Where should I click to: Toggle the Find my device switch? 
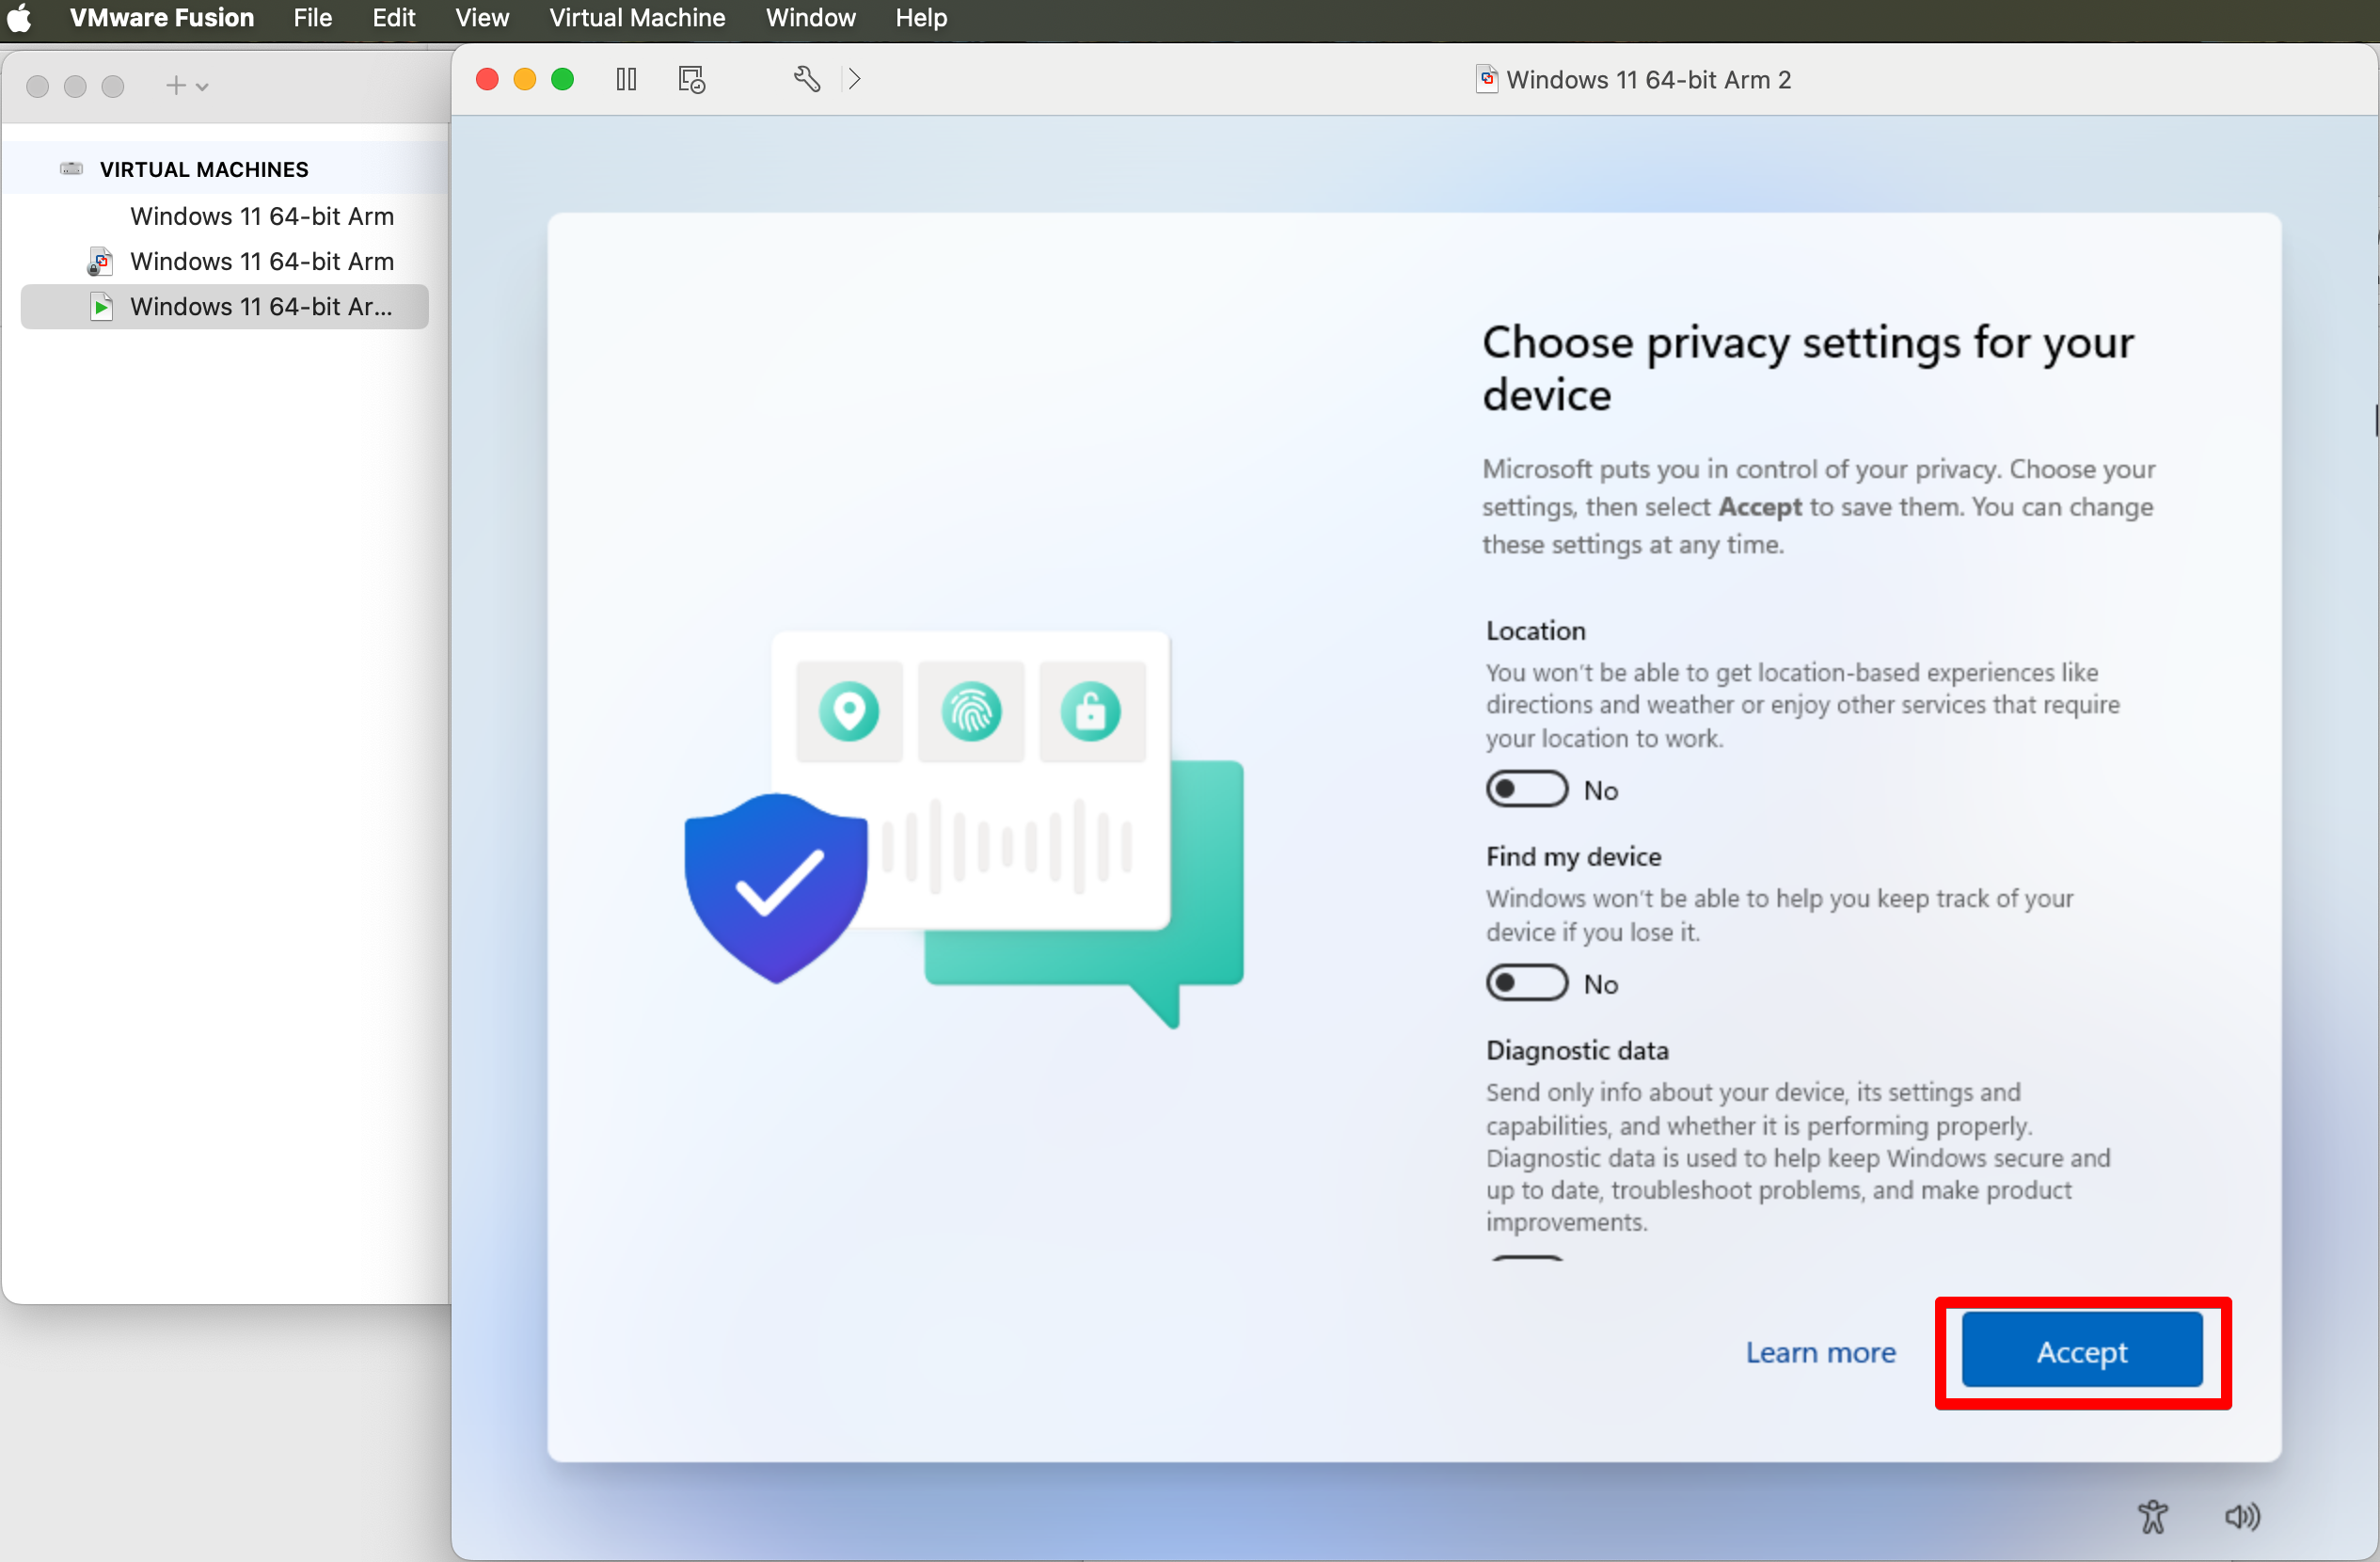1525,983
